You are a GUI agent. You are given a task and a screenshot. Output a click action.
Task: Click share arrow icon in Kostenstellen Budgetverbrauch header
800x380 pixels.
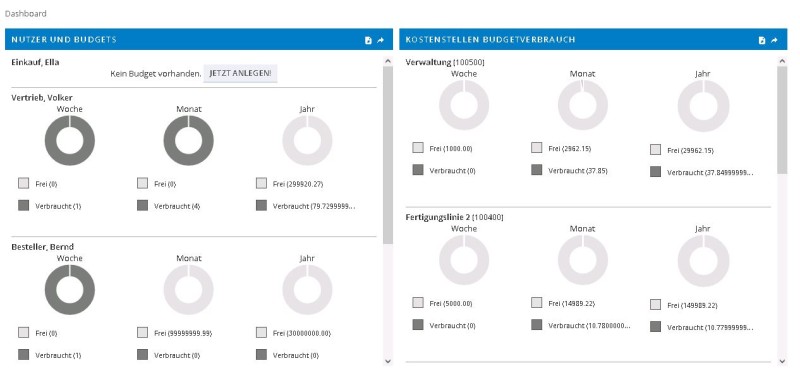774,40
